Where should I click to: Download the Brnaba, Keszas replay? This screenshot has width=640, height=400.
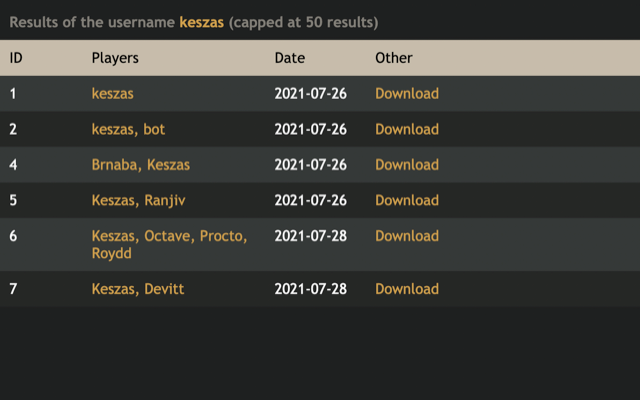coord(407,164)
